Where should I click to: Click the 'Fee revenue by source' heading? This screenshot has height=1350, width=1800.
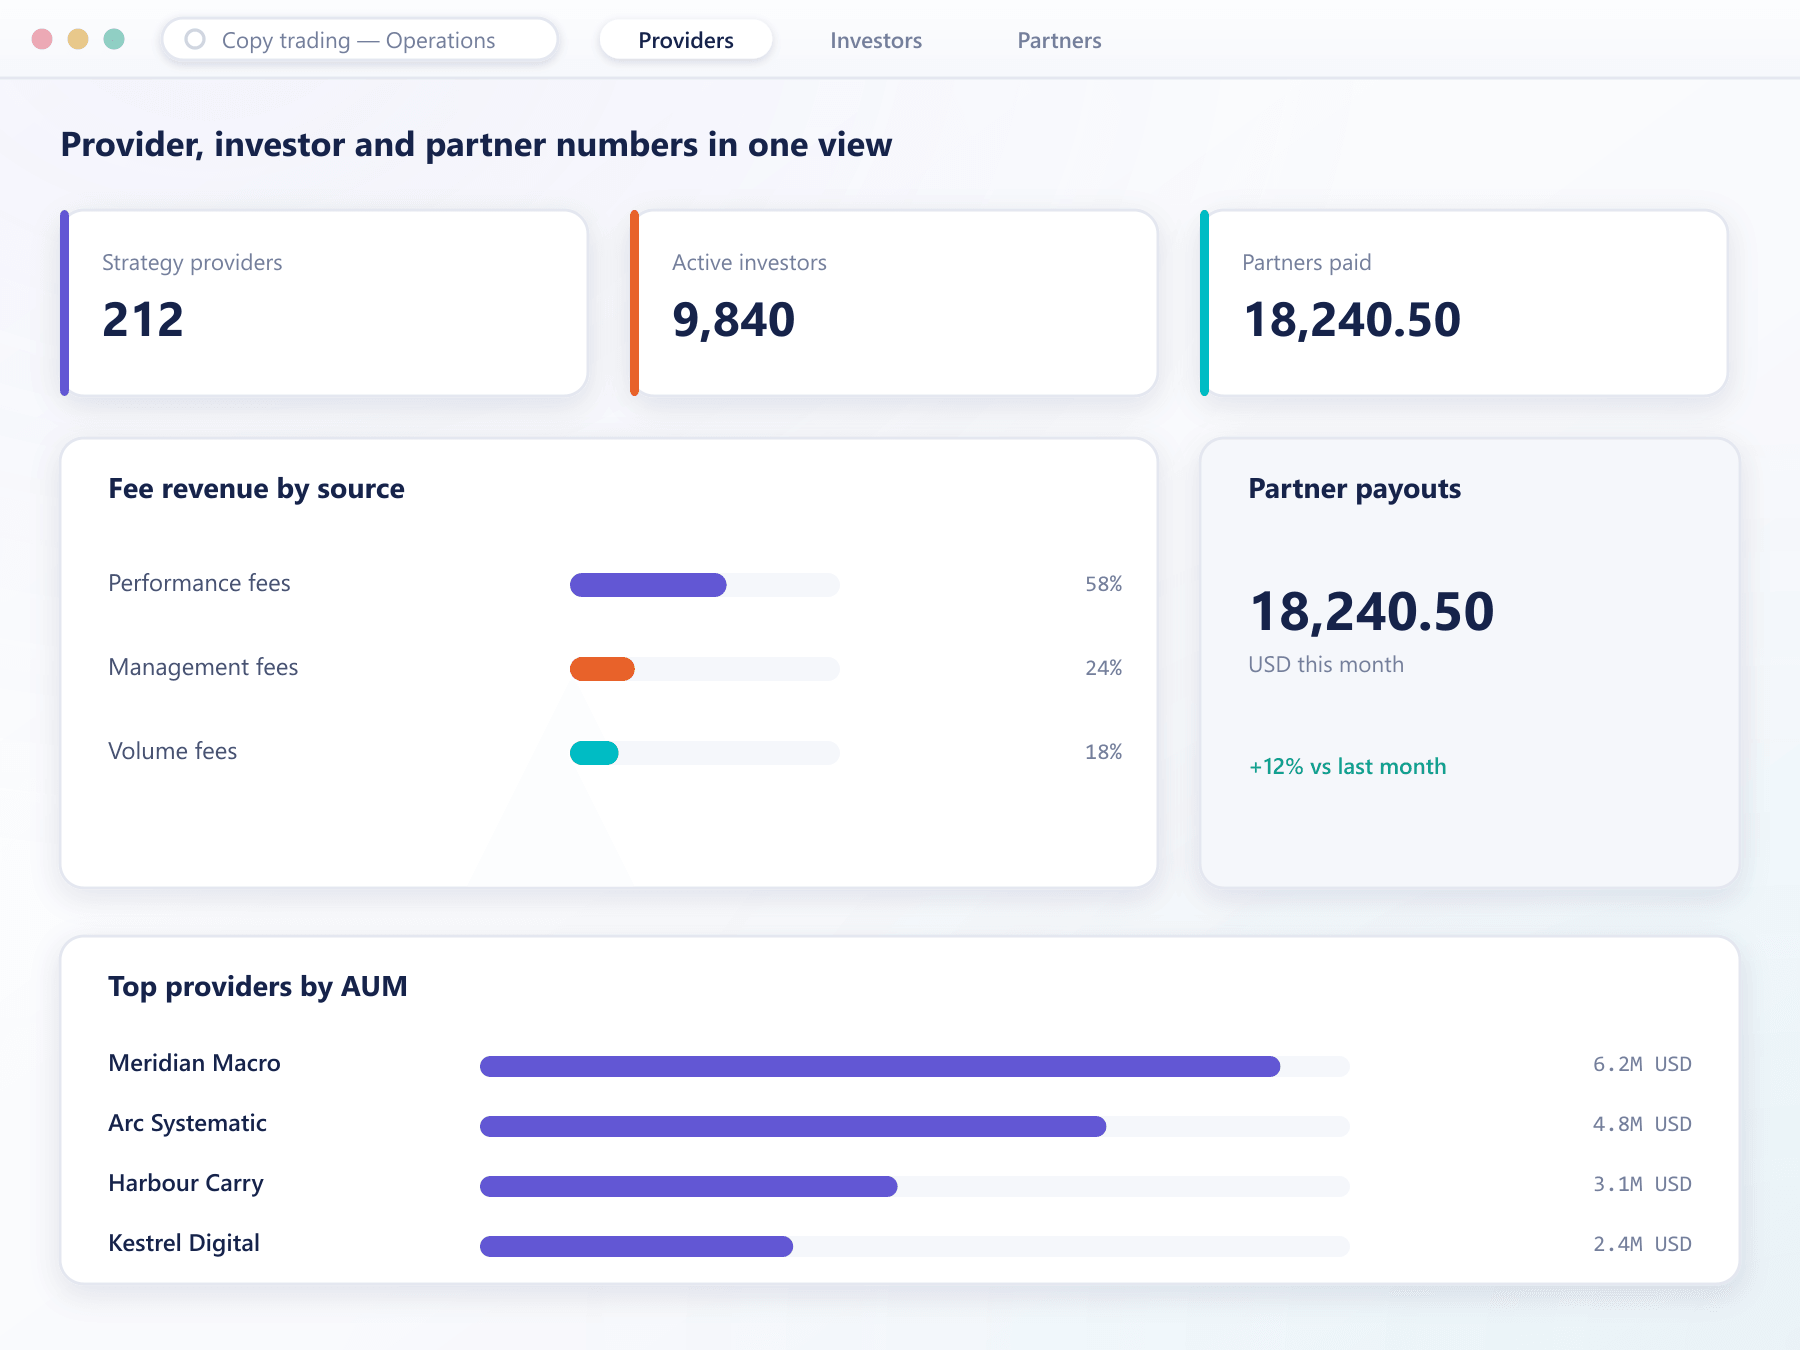click(x=256, y=489)
